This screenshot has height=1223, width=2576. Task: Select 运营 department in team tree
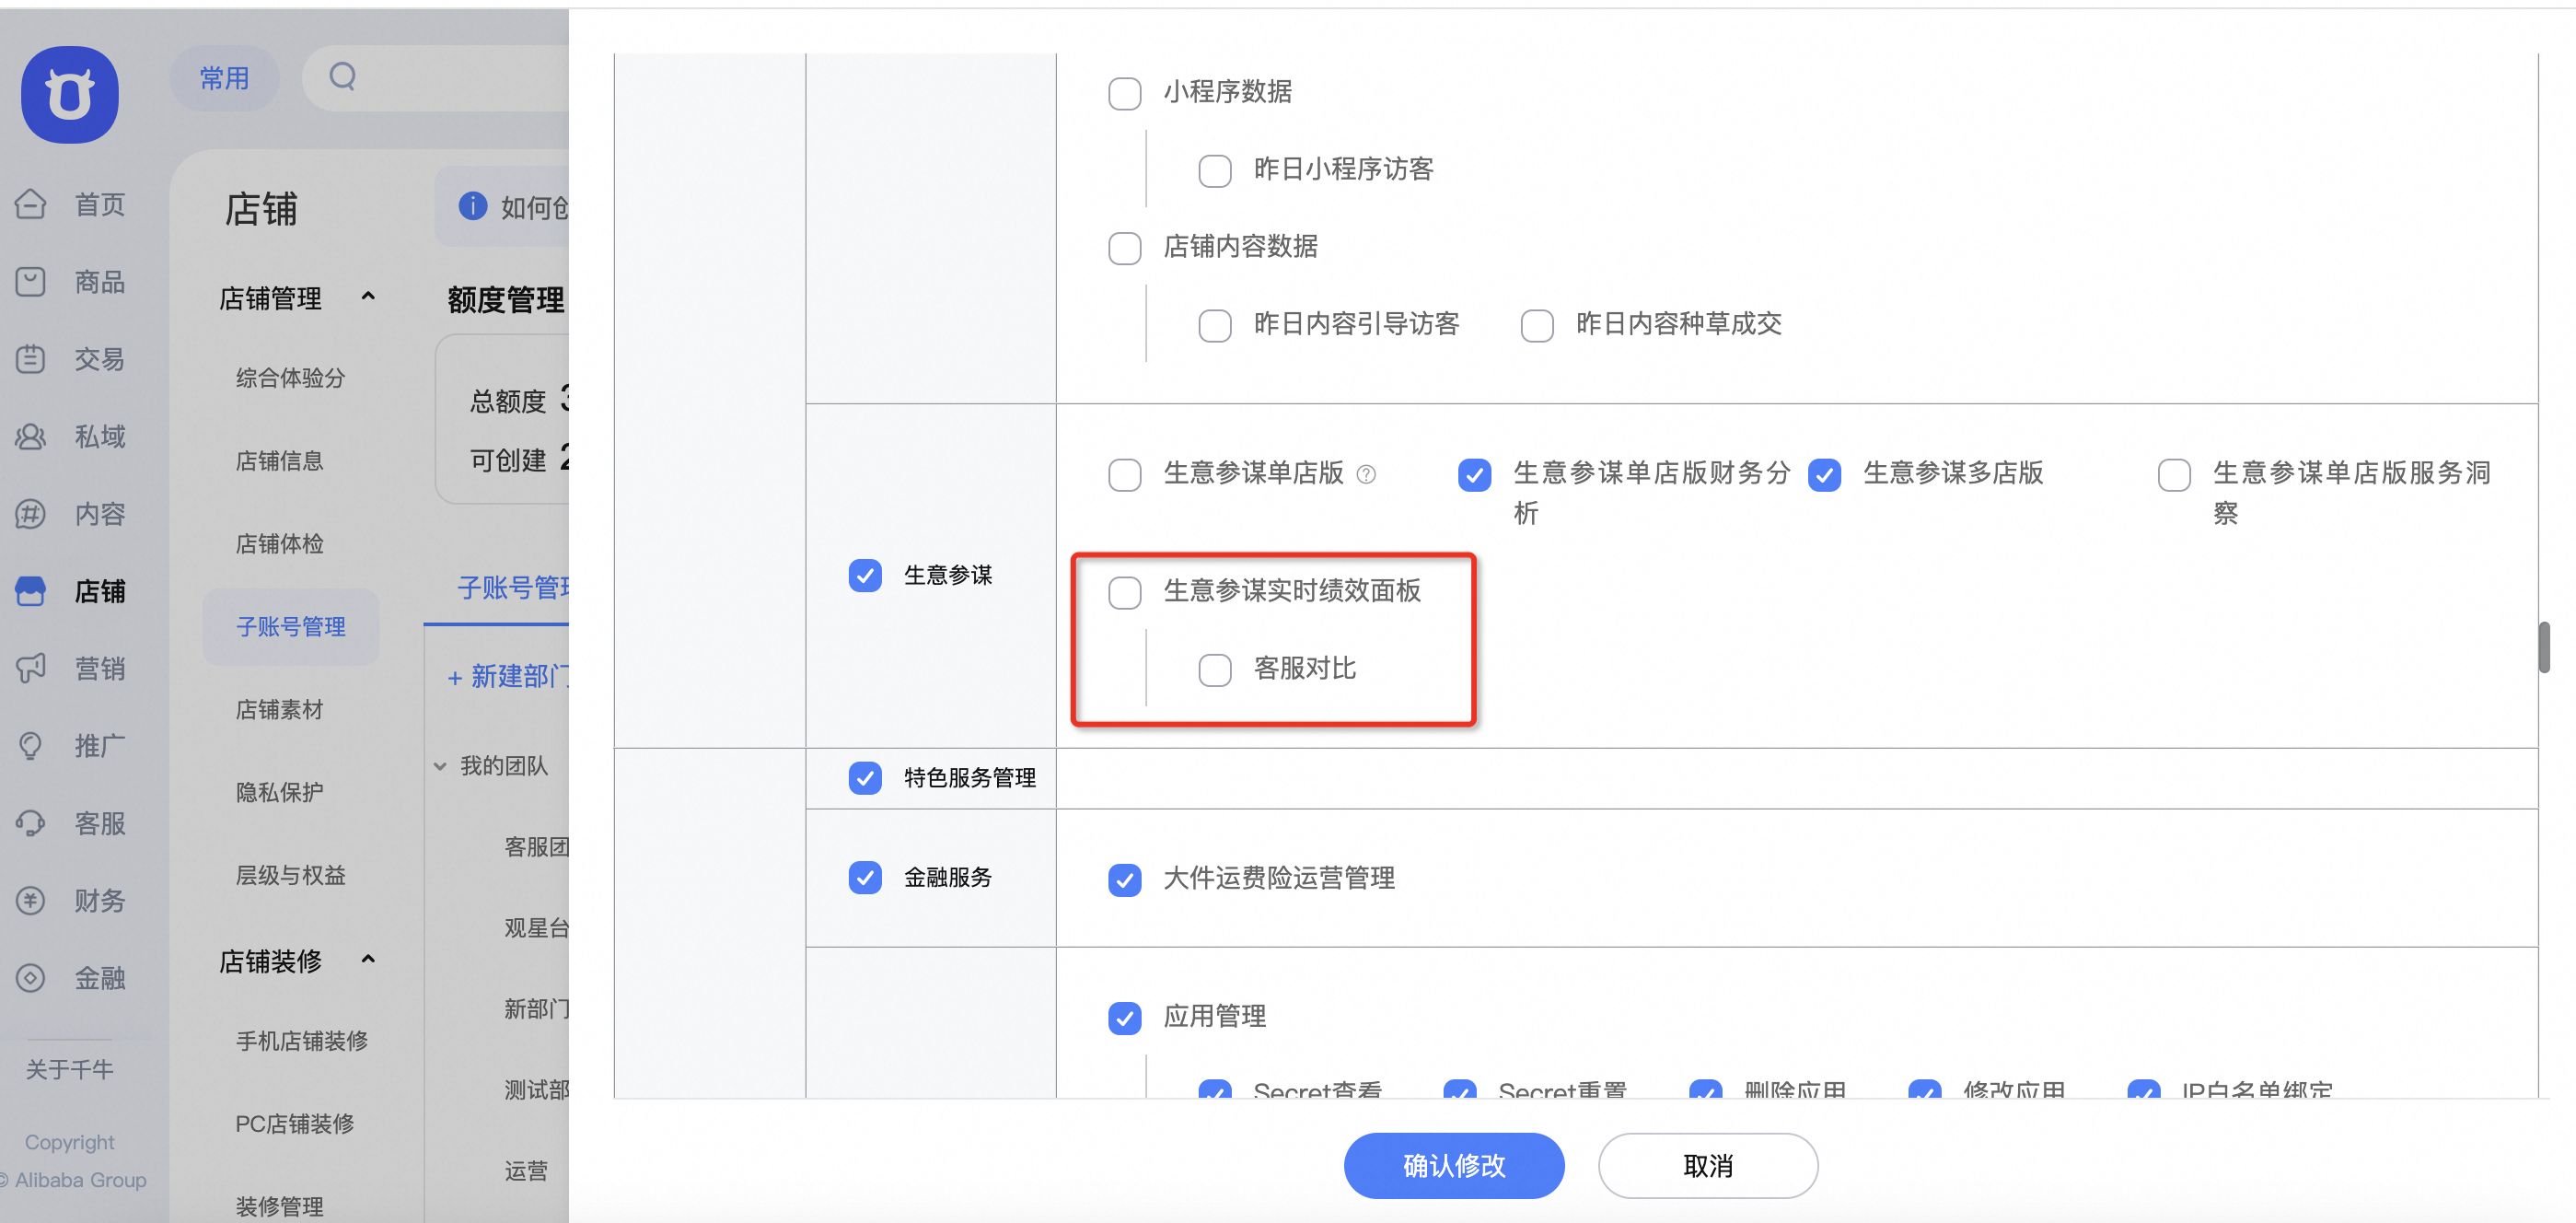pyautogui.click(x=526, y=1171)
